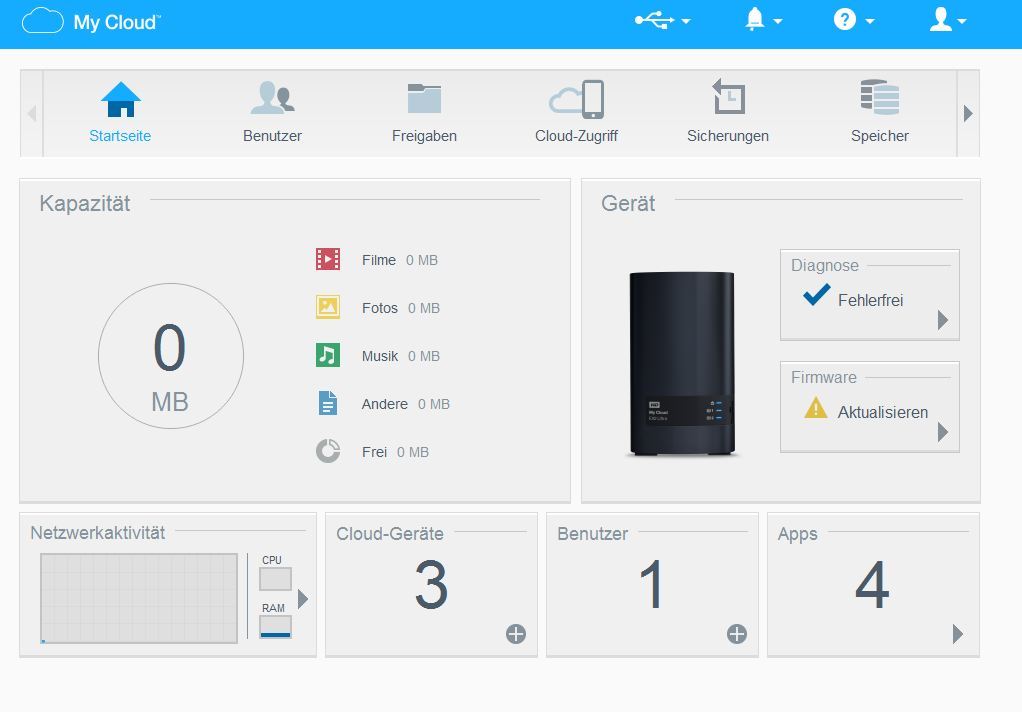Open the USB devices dropdown
The image size is (1022, 712).
(x=662, y=20)
